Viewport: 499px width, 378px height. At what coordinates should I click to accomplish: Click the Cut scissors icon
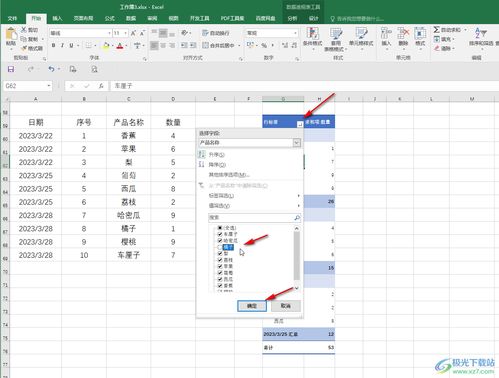click(24, 30)
